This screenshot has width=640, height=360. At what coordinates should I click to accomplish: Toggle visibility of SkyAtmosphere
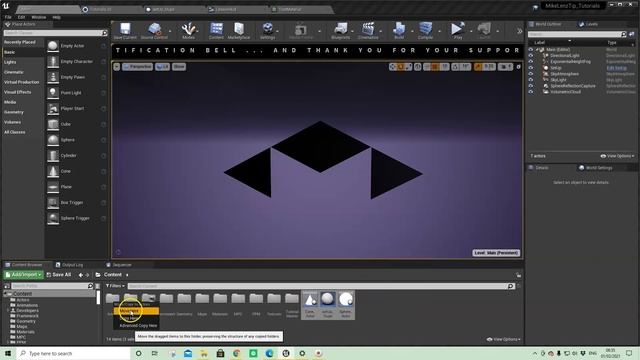coord(531,74)
